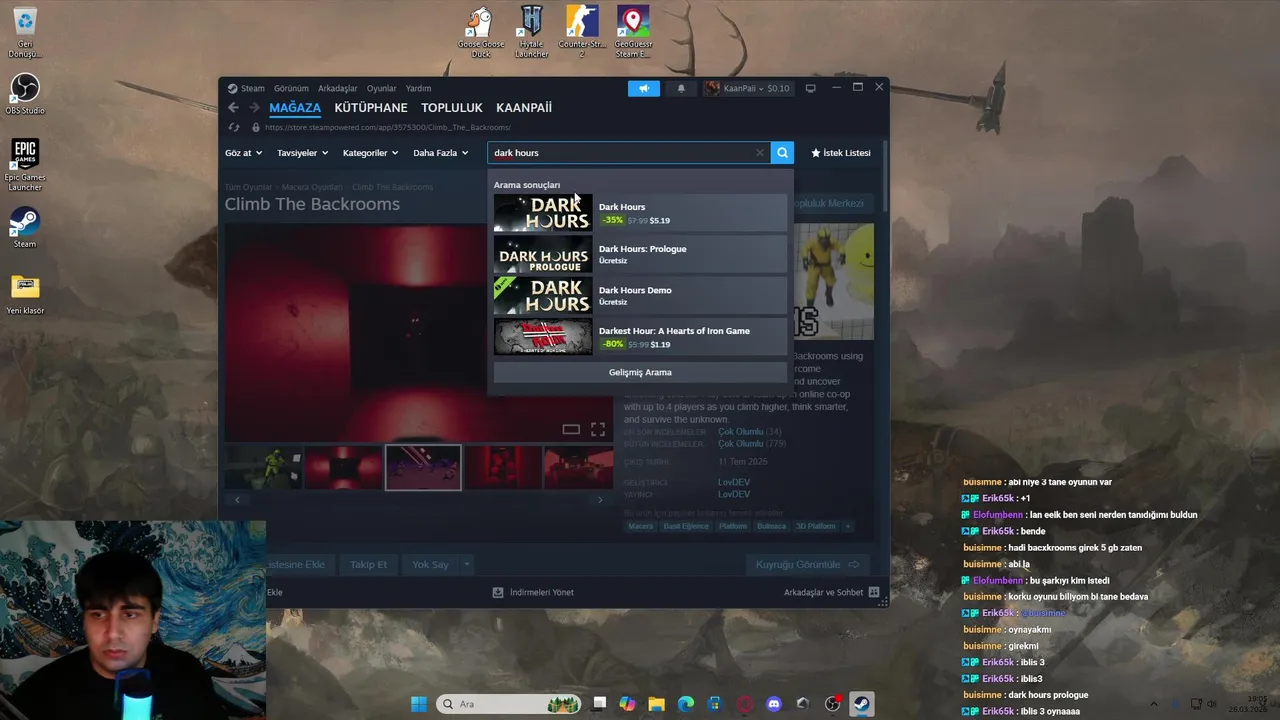Expand the Tavsiyeler dropdown
This screenshot has width=1280, height=720.
pos(303,153)
